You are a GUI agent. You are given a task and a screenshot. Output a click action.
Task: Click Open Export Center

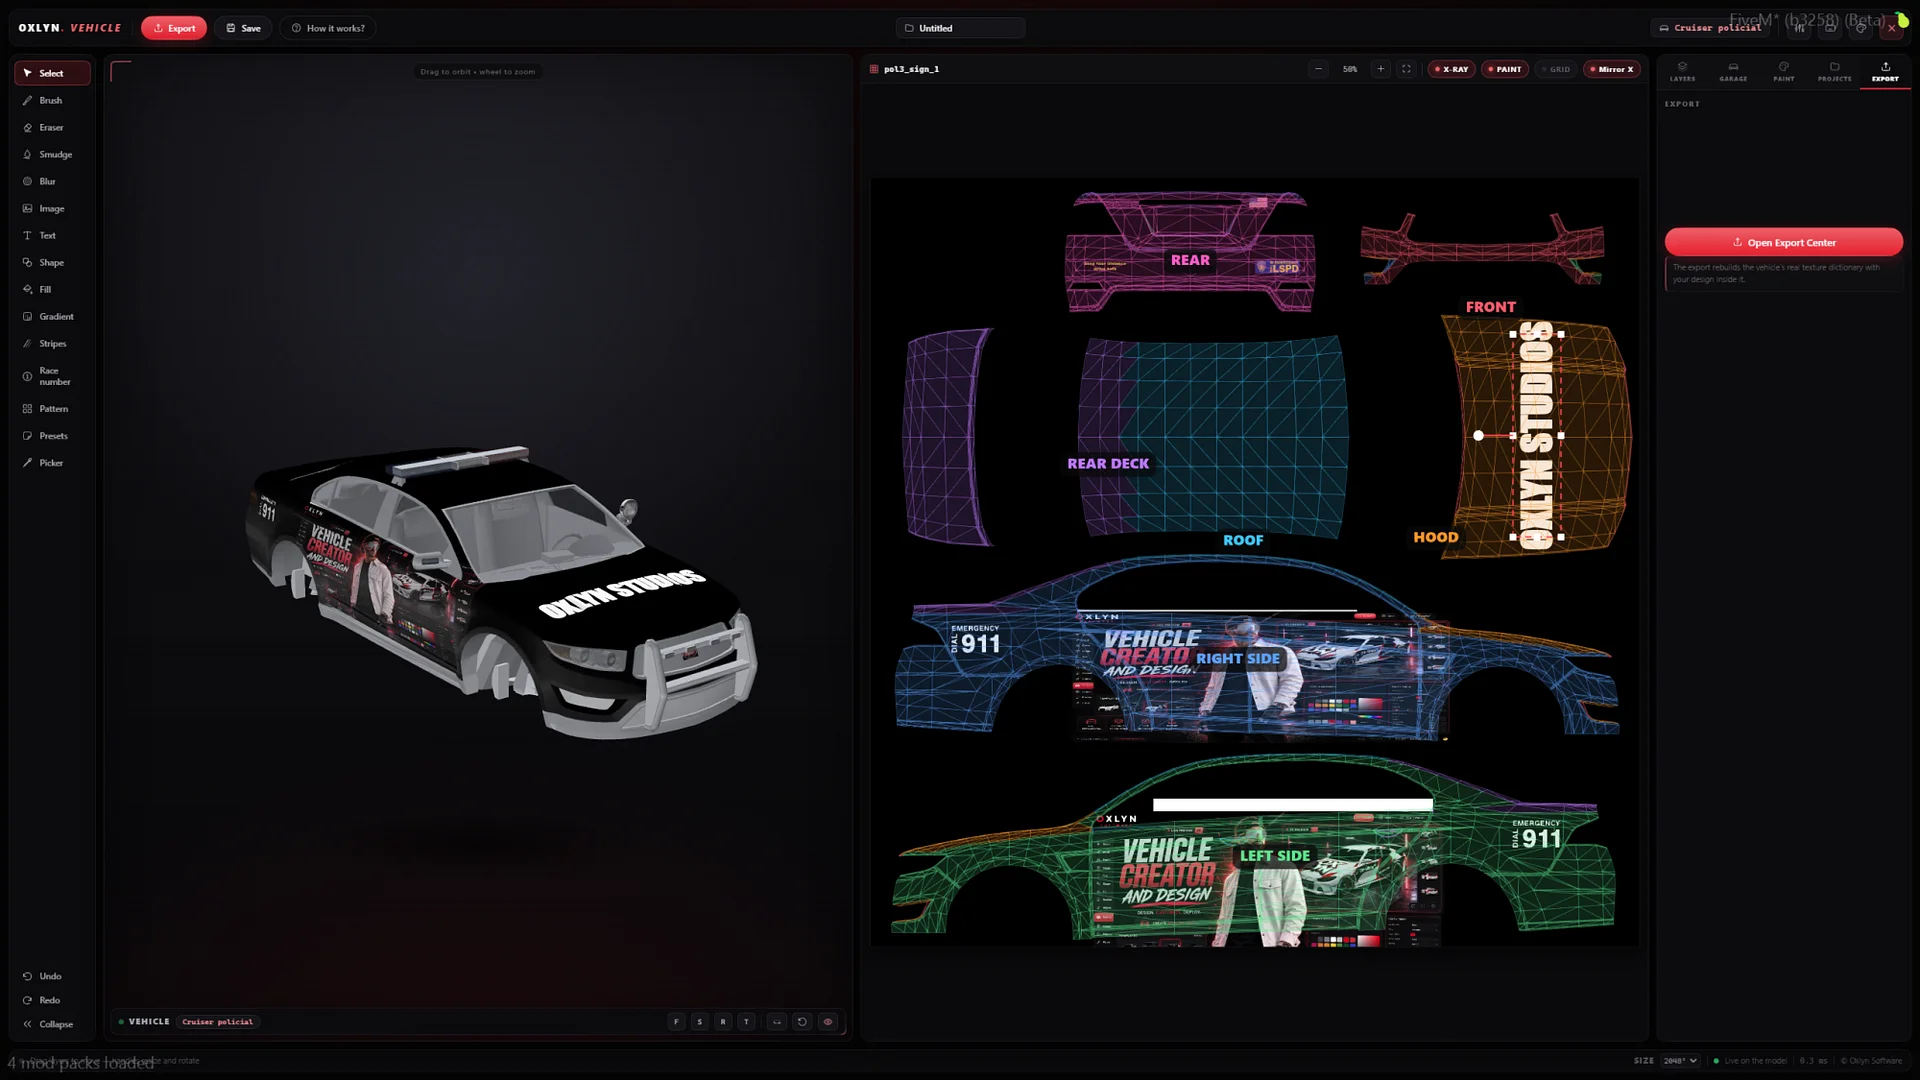tap(1784, 242)
